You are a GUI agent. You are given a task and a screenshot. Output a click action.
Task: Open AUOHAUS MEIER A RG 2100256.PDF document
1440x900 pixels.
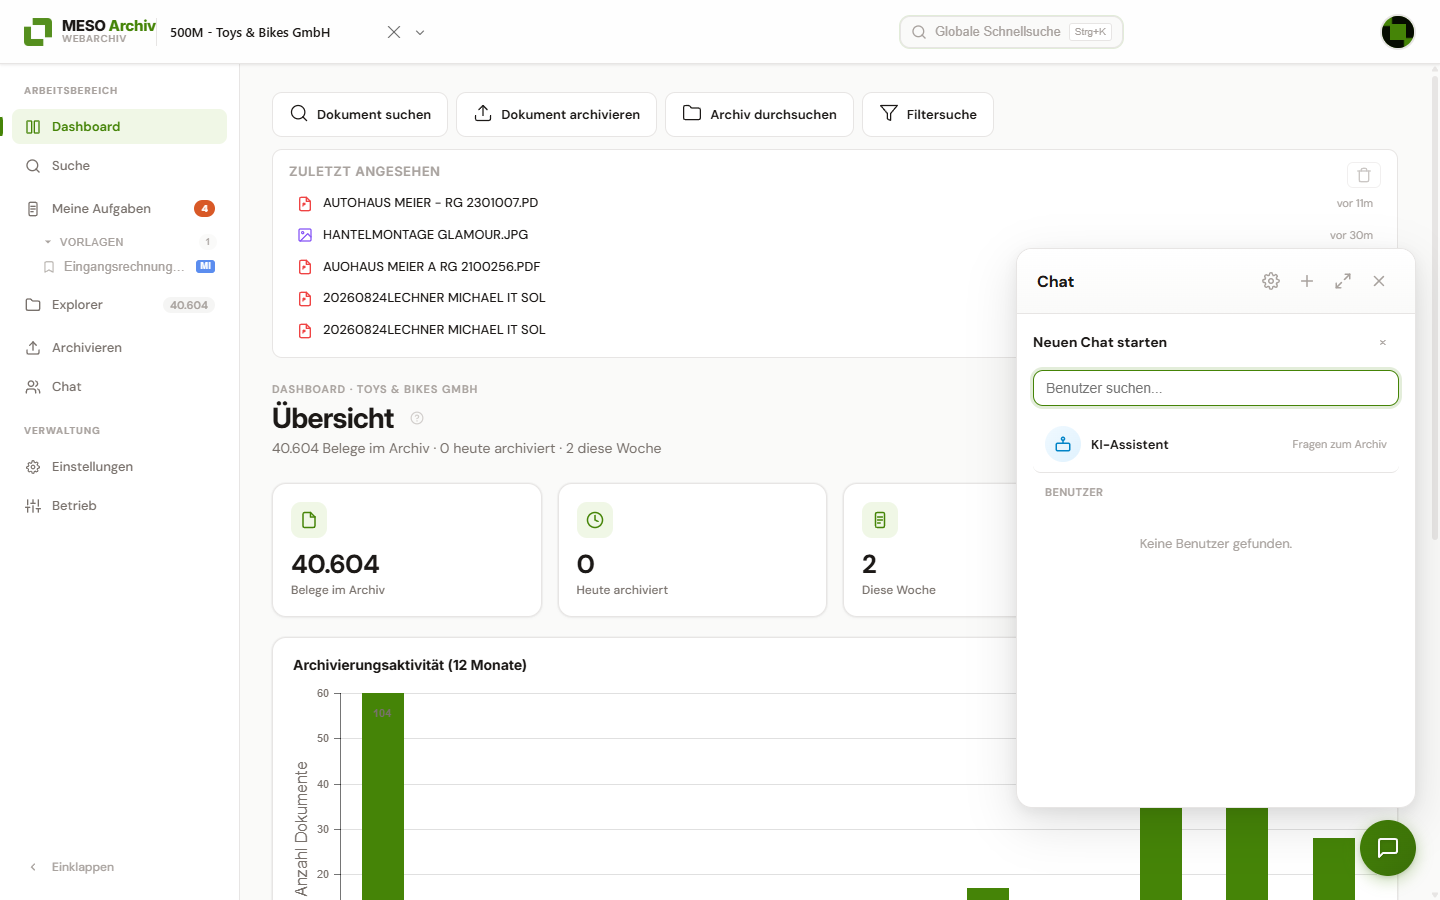(431, 267)
